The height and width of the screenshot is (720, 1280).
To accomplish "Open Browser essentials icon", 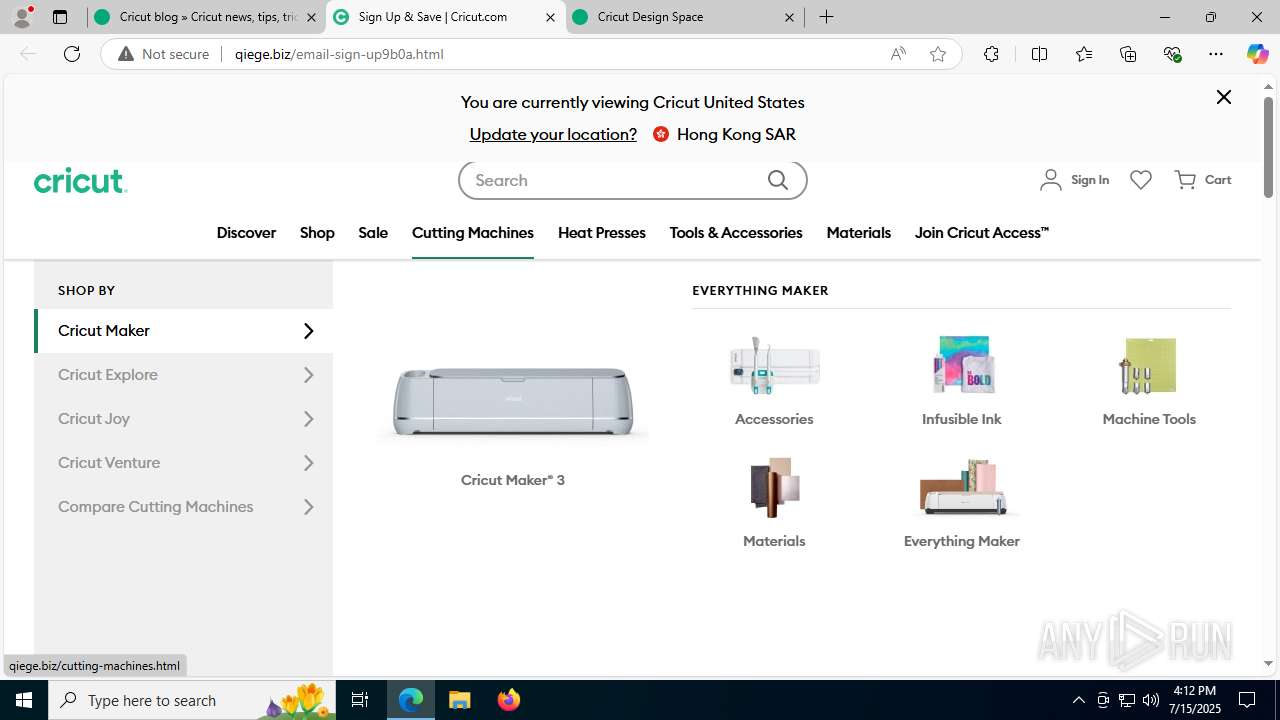I will (x=1172, y=54).
